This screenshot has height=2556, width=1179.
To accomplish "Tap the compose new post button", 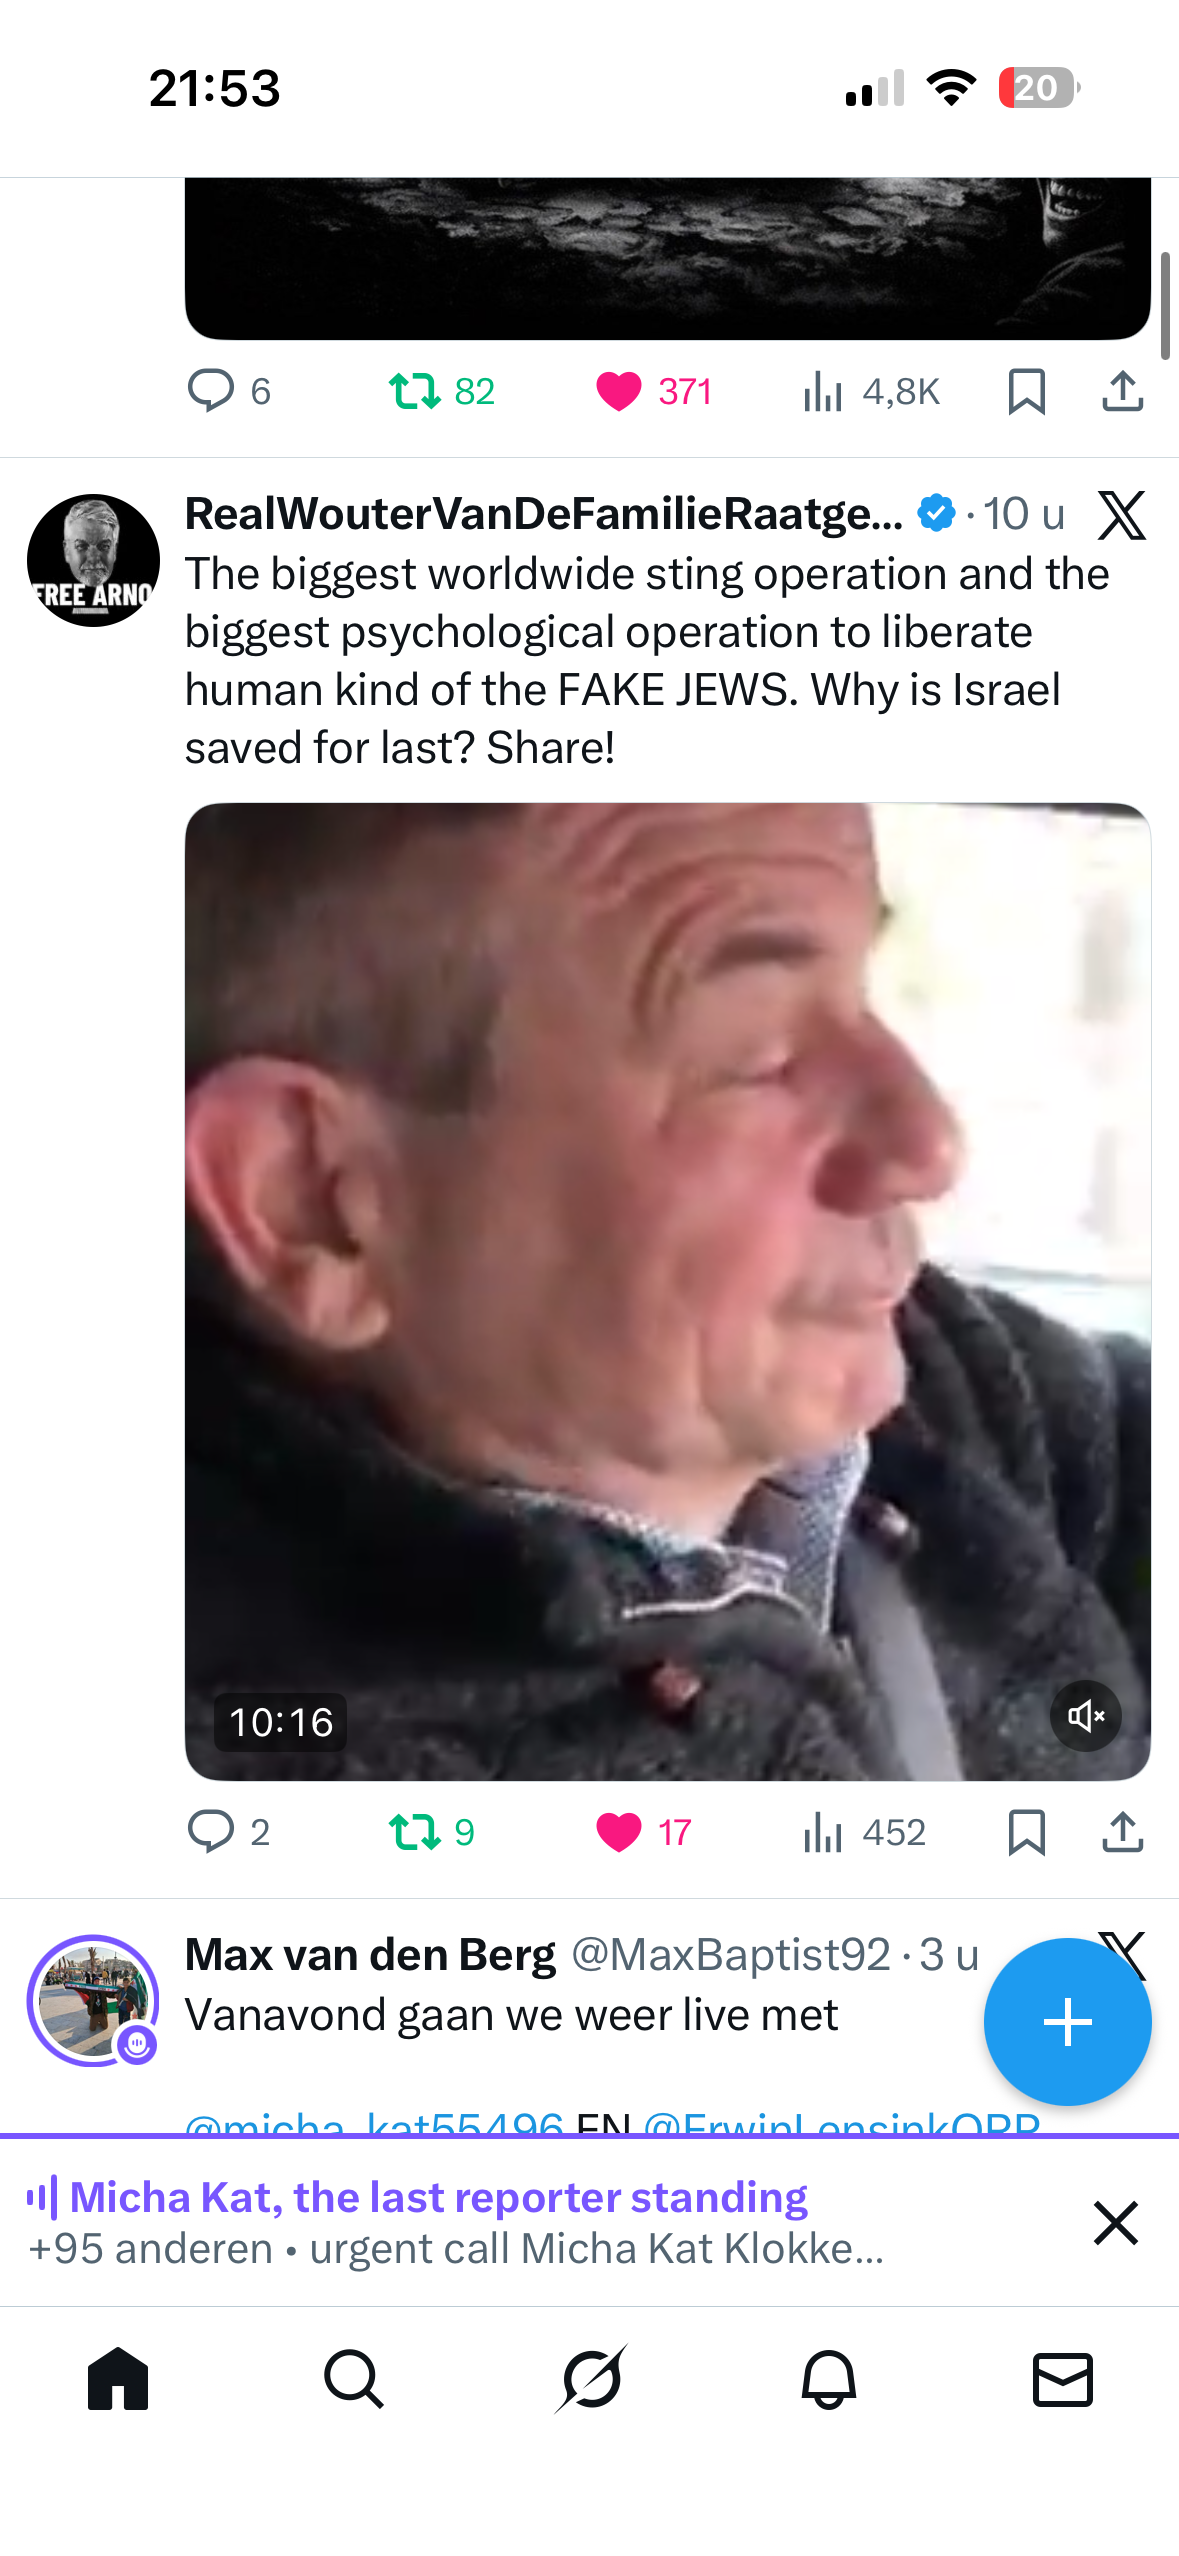I will click(1067, 2022).
